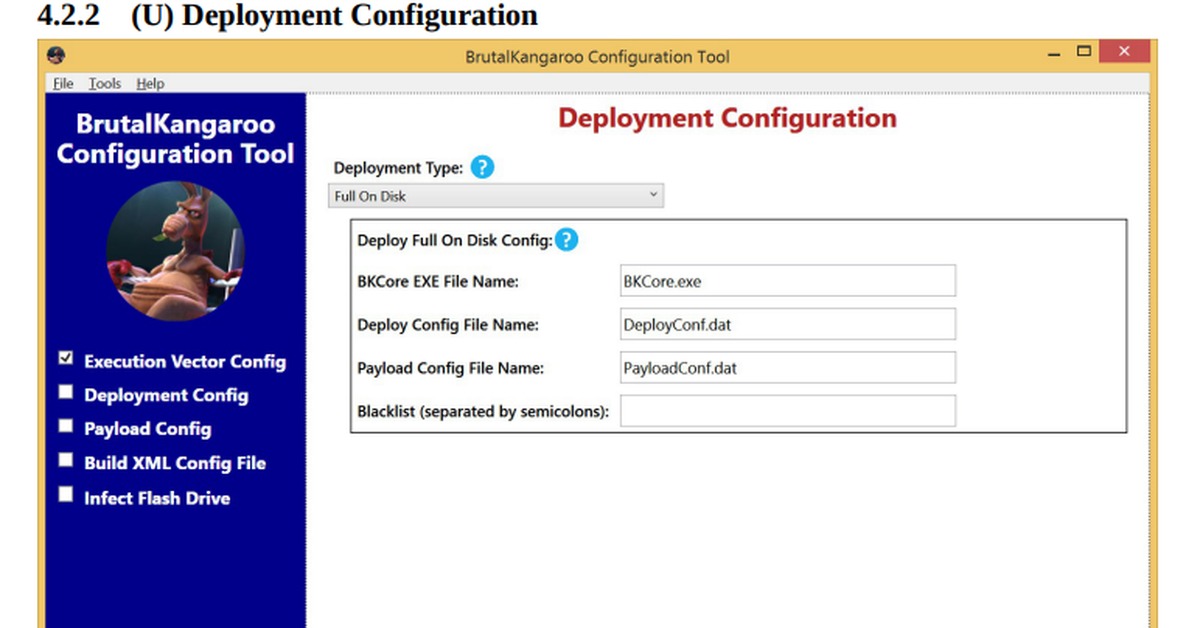The image size is (1200, 628).
Task: Select the Payload Config File Name field
Action: point(787,367)
